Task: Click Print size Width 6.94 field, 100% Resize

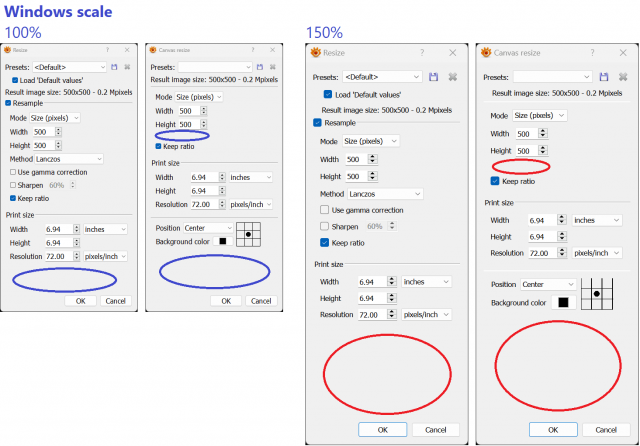Action: (x=59, y=229)
